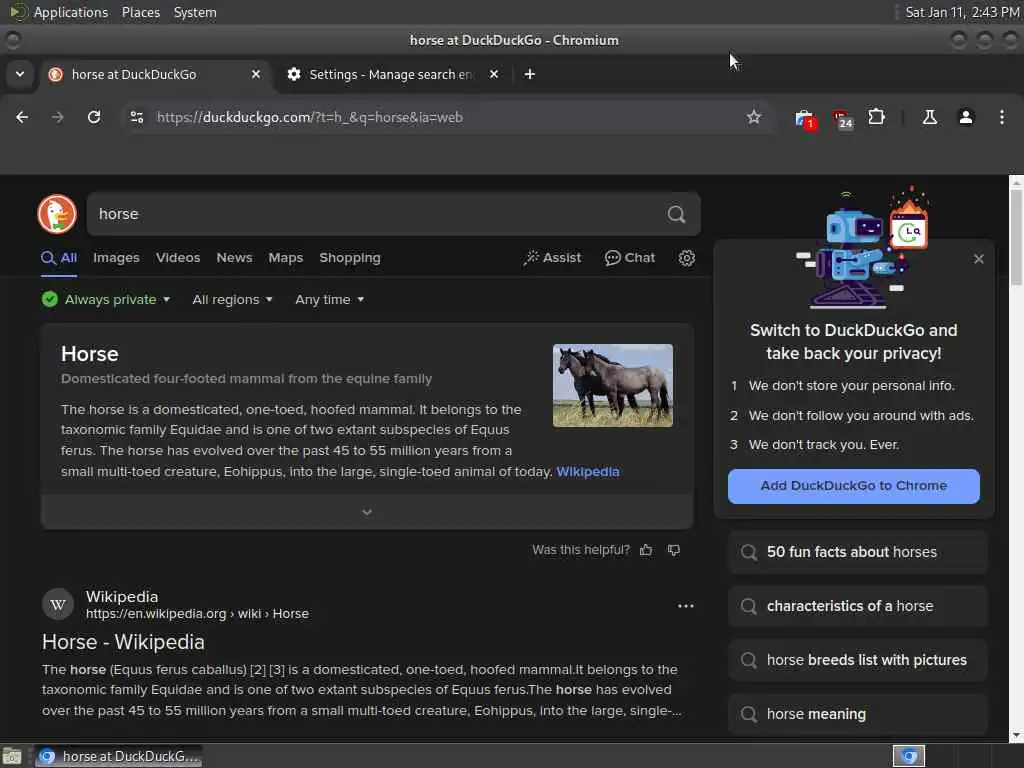Viewport: 1024px width, 768px height.
Task: Click the Wikipedia W favicon
Action: pyautogui.click(x=57, y=605)
